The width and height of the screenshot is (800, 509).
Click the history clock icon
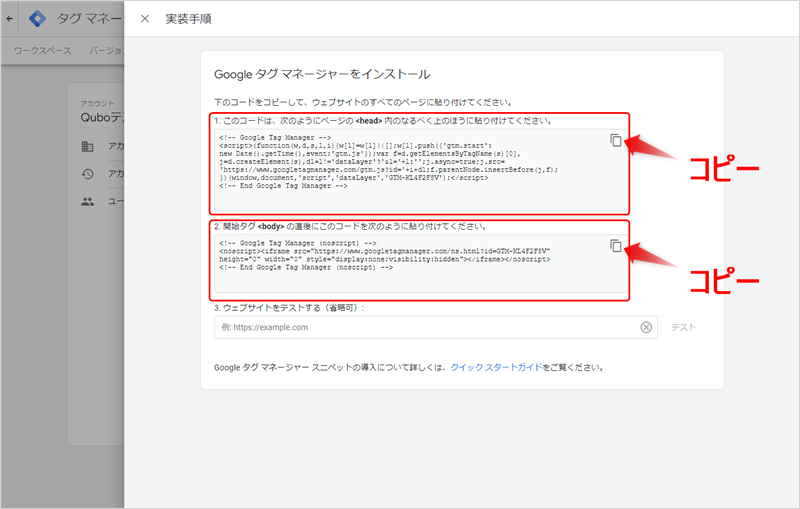coord(88,174)
